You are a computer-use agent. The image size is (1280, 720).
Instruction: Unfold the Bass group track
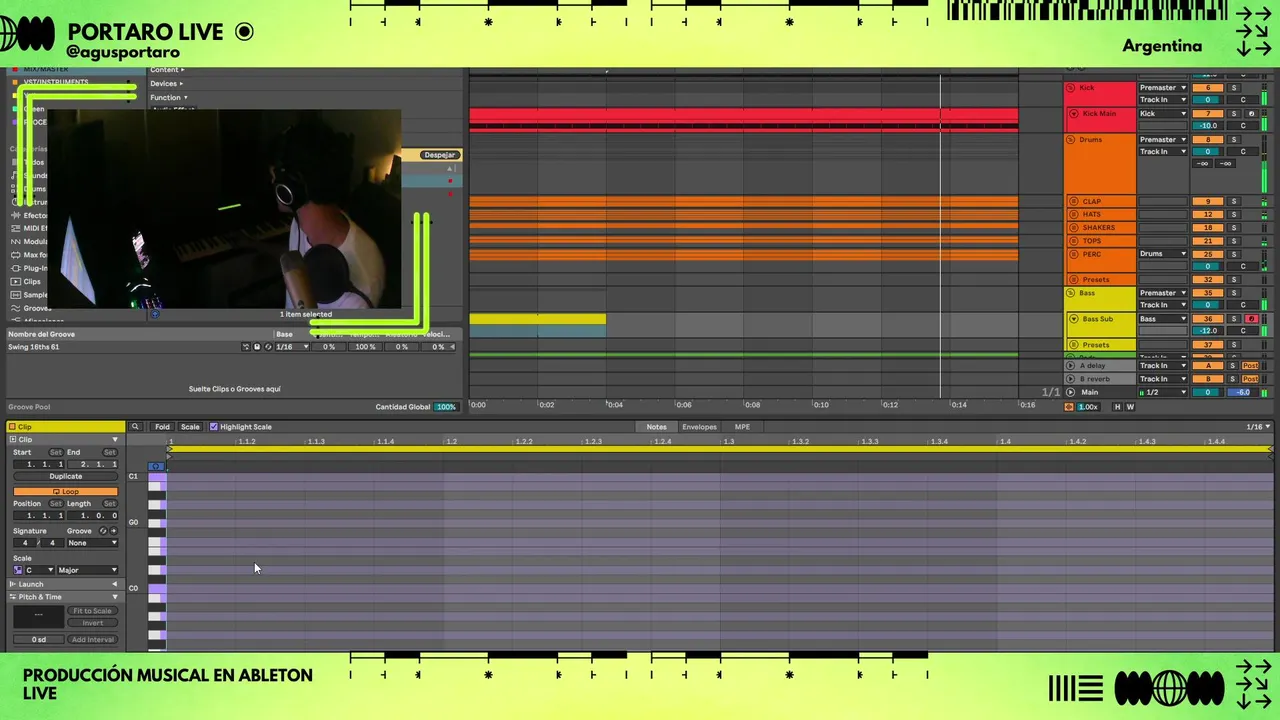tap(1071, 293)
